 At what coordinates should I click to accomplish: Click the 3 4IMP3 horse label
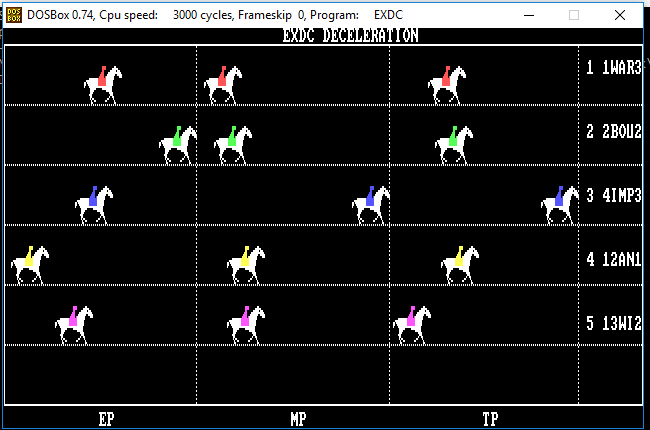[614, 195]
